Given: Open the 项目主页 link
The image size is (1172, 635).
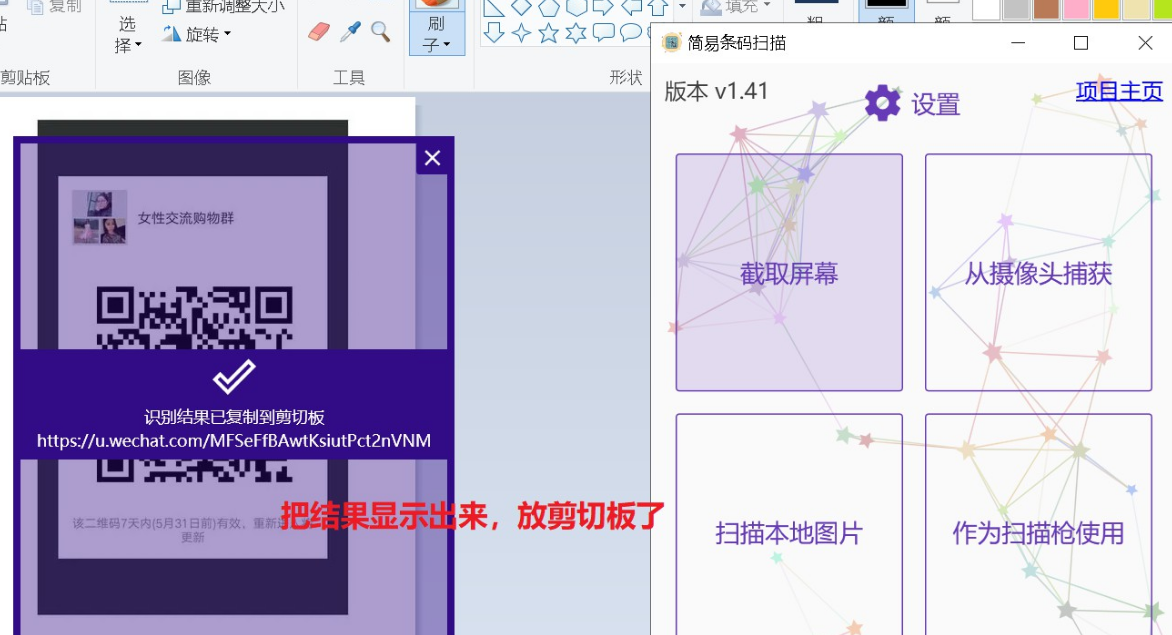Looking at the screenshot, I should point(1119,90).
